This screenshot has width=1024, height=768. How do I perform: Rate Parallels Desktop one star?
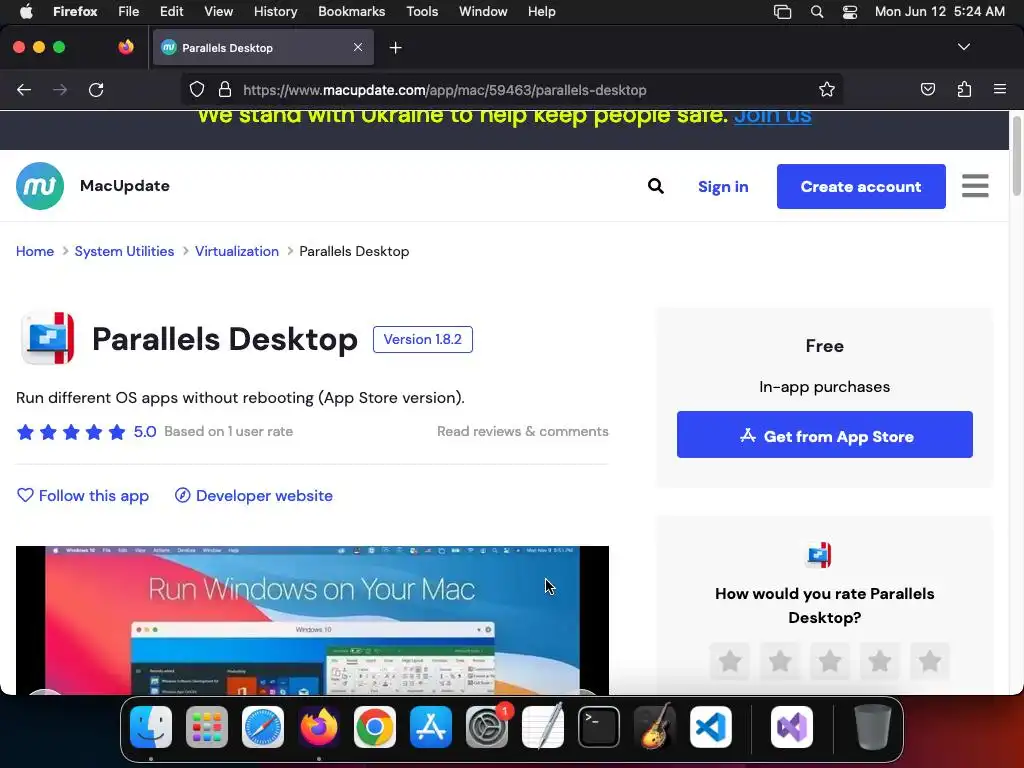[x=729, y=661]
